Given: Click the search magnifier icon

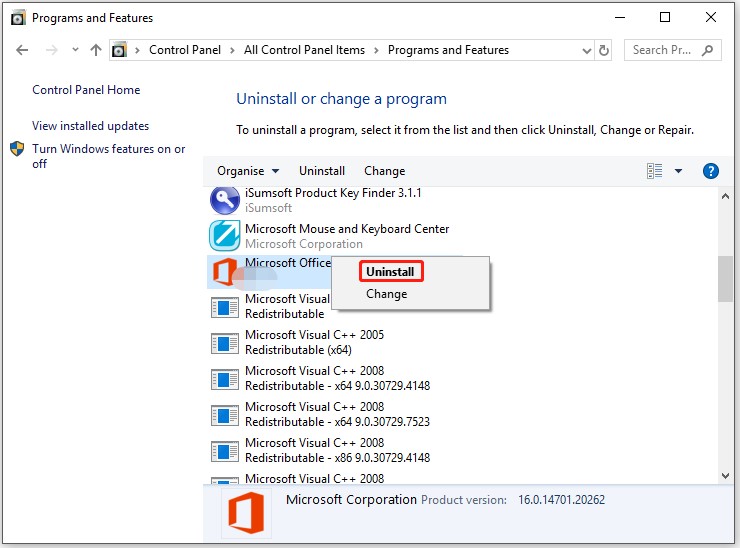Looking at the screenshot, I should tap(707, 50).
